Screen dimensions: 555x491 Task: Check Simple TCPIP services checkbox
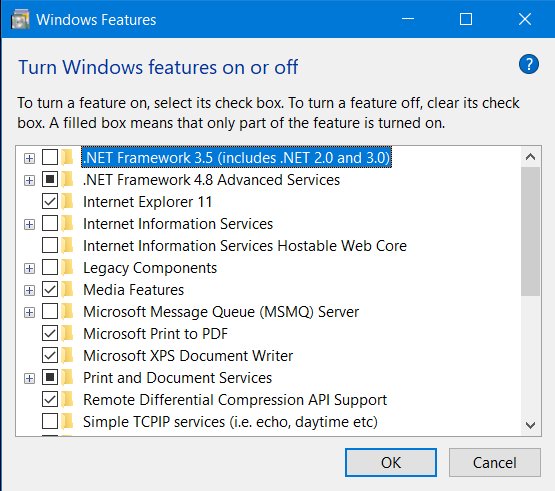pos(50,422)
